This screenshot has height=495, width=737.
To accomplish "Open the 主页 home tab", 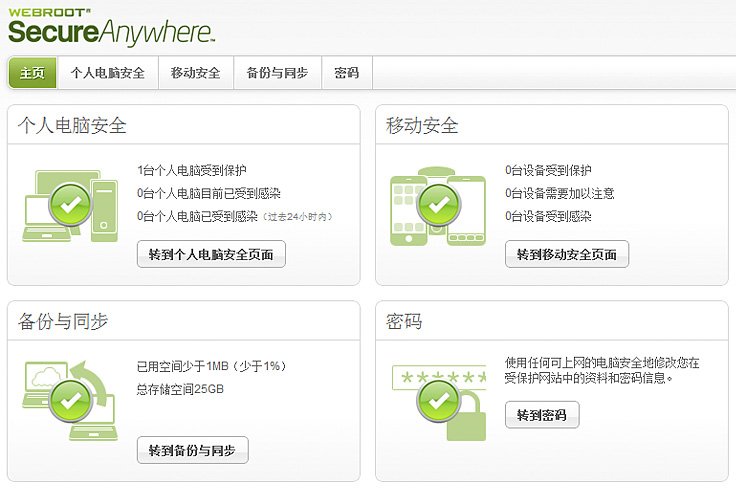I will click(32, 73).
